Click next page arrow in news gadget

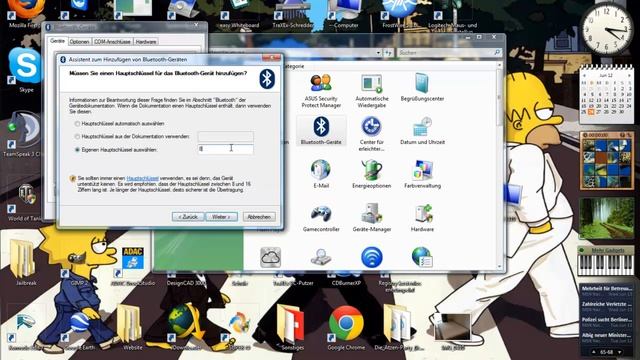pyautogui.click(x=620, y=352)
